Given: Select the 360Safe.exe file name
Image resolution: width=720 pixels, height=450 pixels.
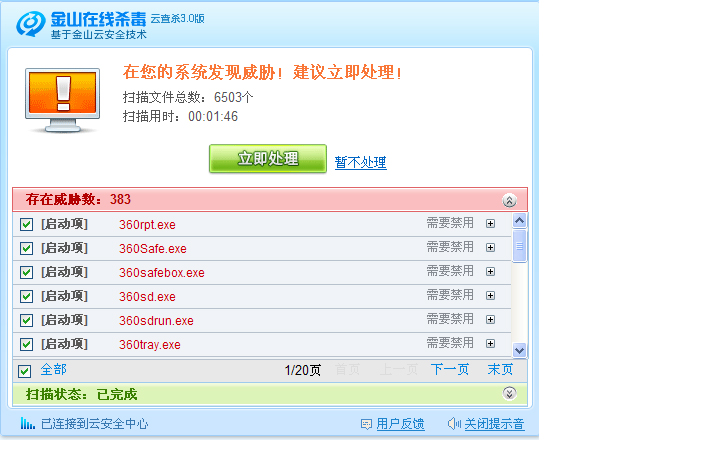Looking at the screenshot, I should (x=152, y=248).
